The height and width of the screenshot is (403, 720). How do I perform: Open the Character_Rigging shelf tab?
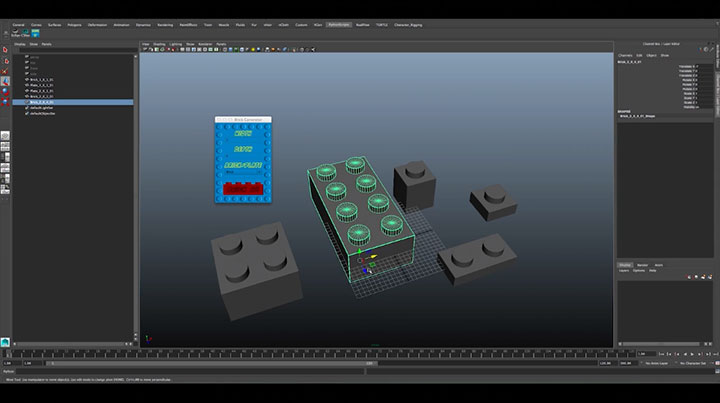[x=408, y=25]
